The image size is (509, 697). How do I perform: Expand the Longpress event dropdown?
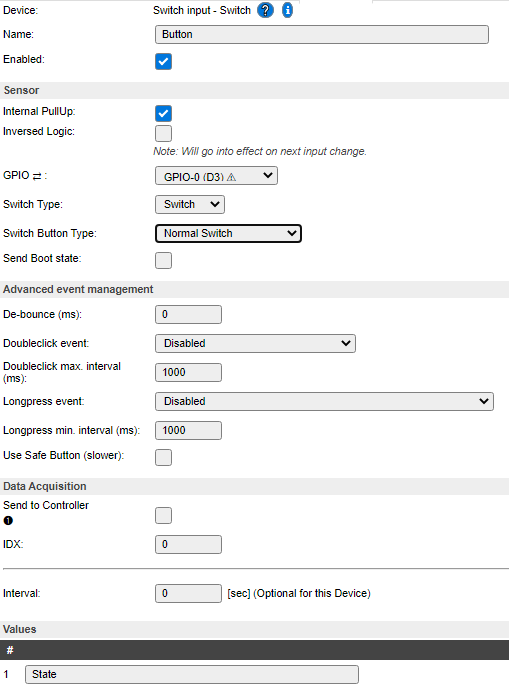click(x=324, y=401)
